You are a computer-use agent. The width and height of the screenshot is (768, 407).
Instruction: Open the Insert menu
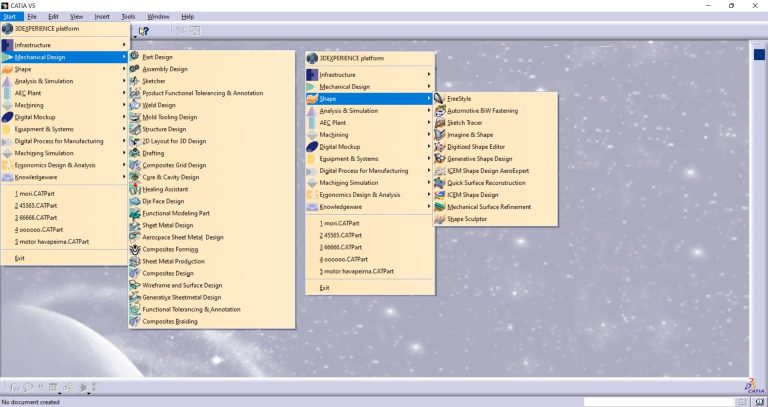click(x=102, y=16)
